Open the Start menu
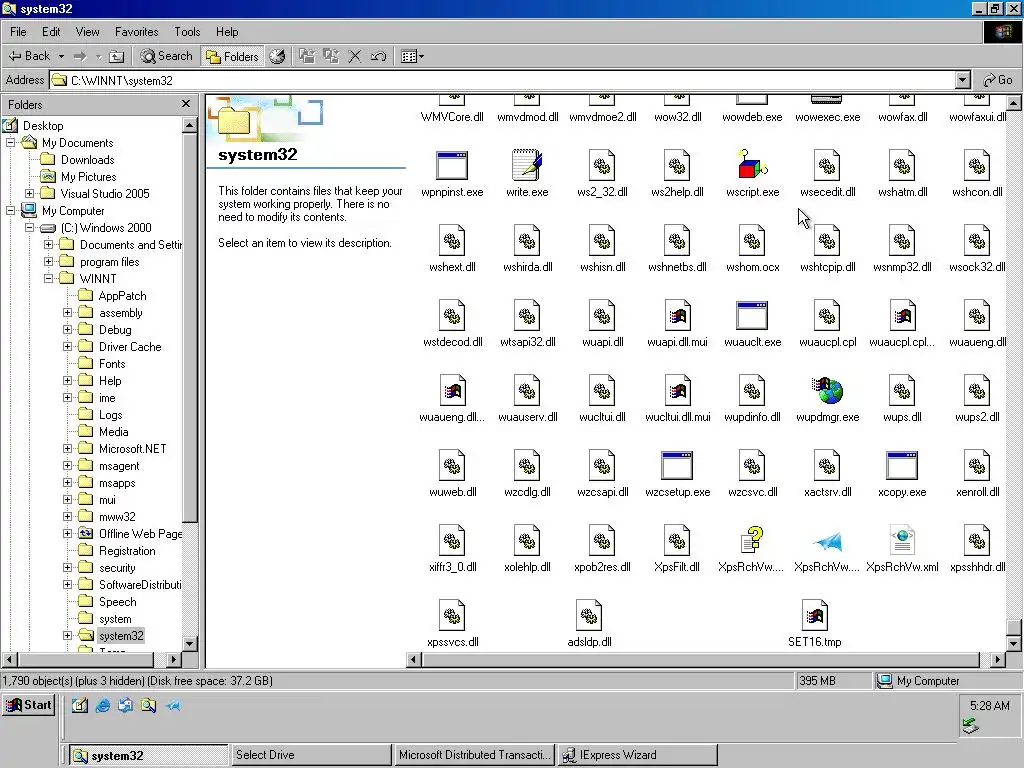Image resolution: width=1024 pixels, height=768 pixels. point(29,705)
